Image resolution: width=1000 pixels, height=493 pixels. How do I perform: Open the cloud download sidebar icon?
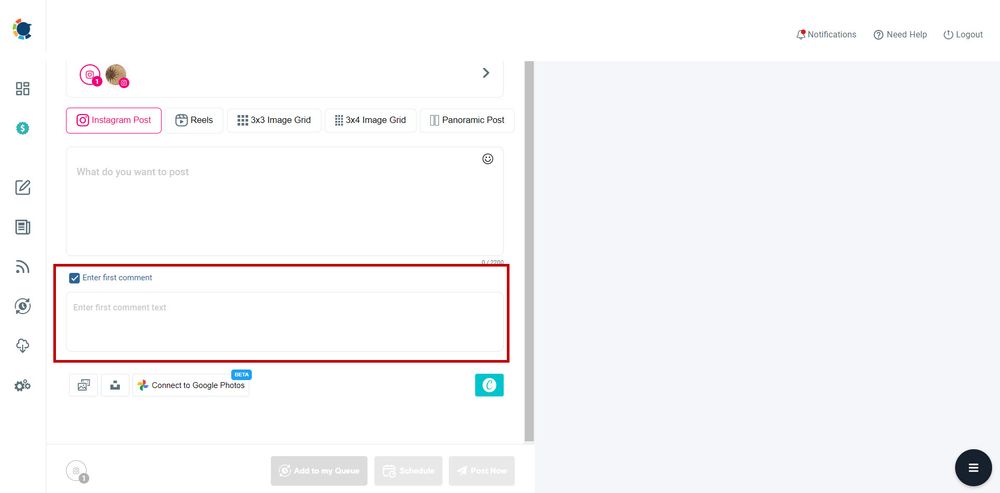22,346
